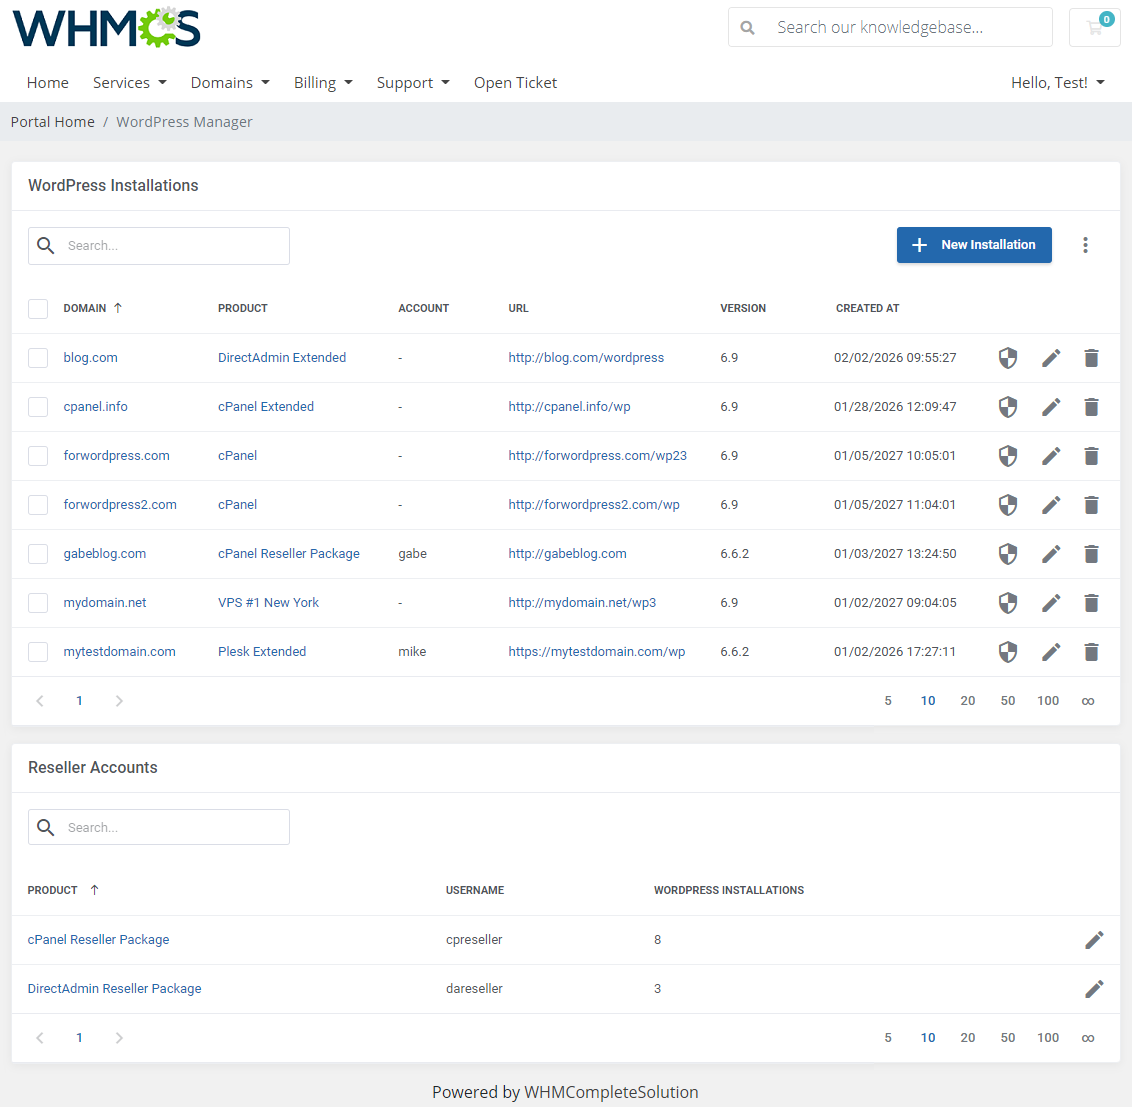This screenshot has height=1107, width=1132.
Task: Click the edit pencil icon for cpanel.info installation
Action: pos(1051,407)
